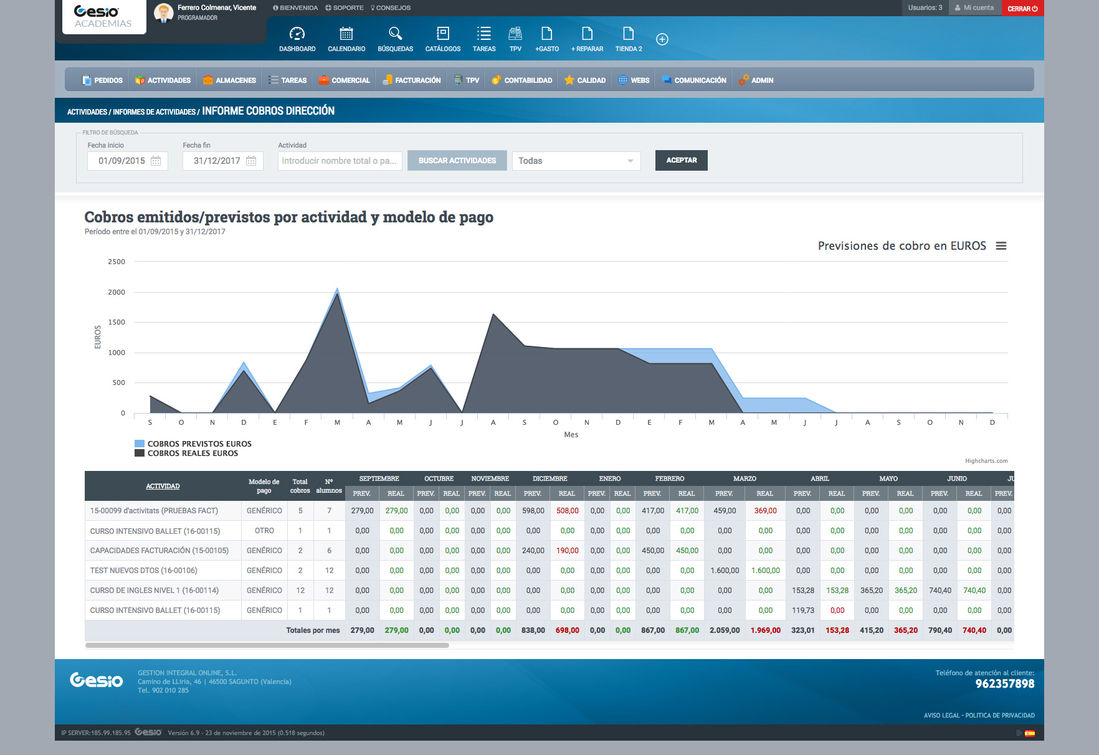Go to Informes de Actividades breadcrumb
Screen dimensions: 1099x755
154,112
